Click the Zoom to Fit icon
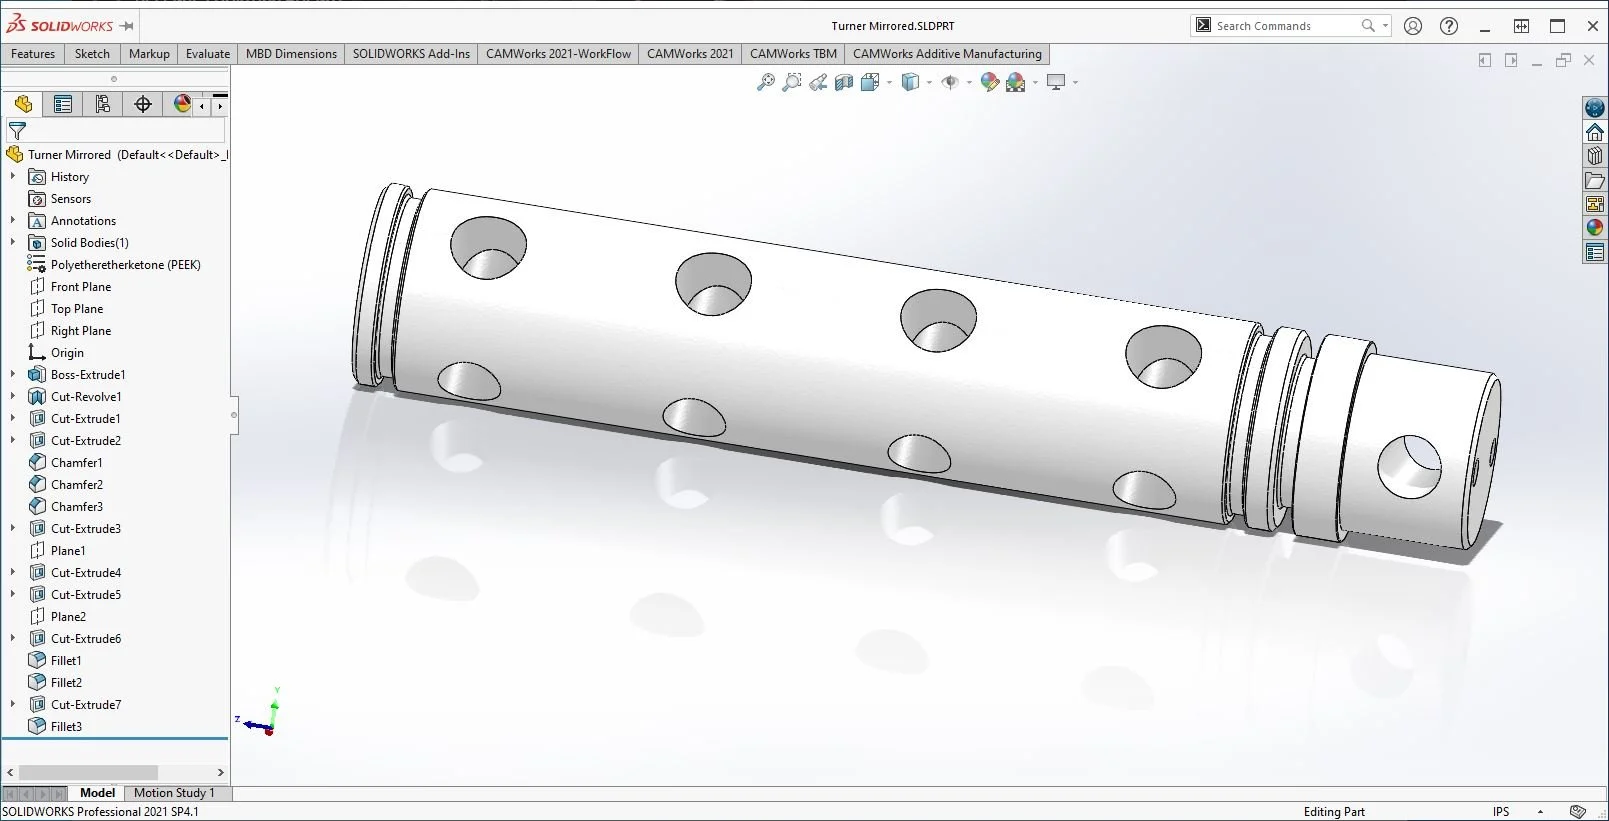Image resolution: width=1609 pixels, height=821 pixels. tap(766, 82)
